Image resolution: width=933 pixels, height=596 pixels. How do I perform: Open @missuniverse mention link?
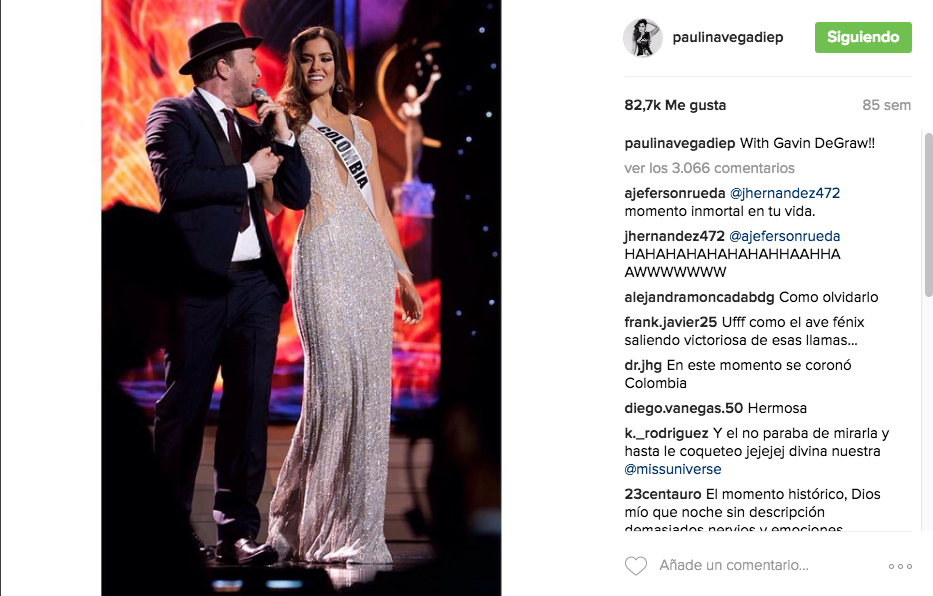(672, 469)
